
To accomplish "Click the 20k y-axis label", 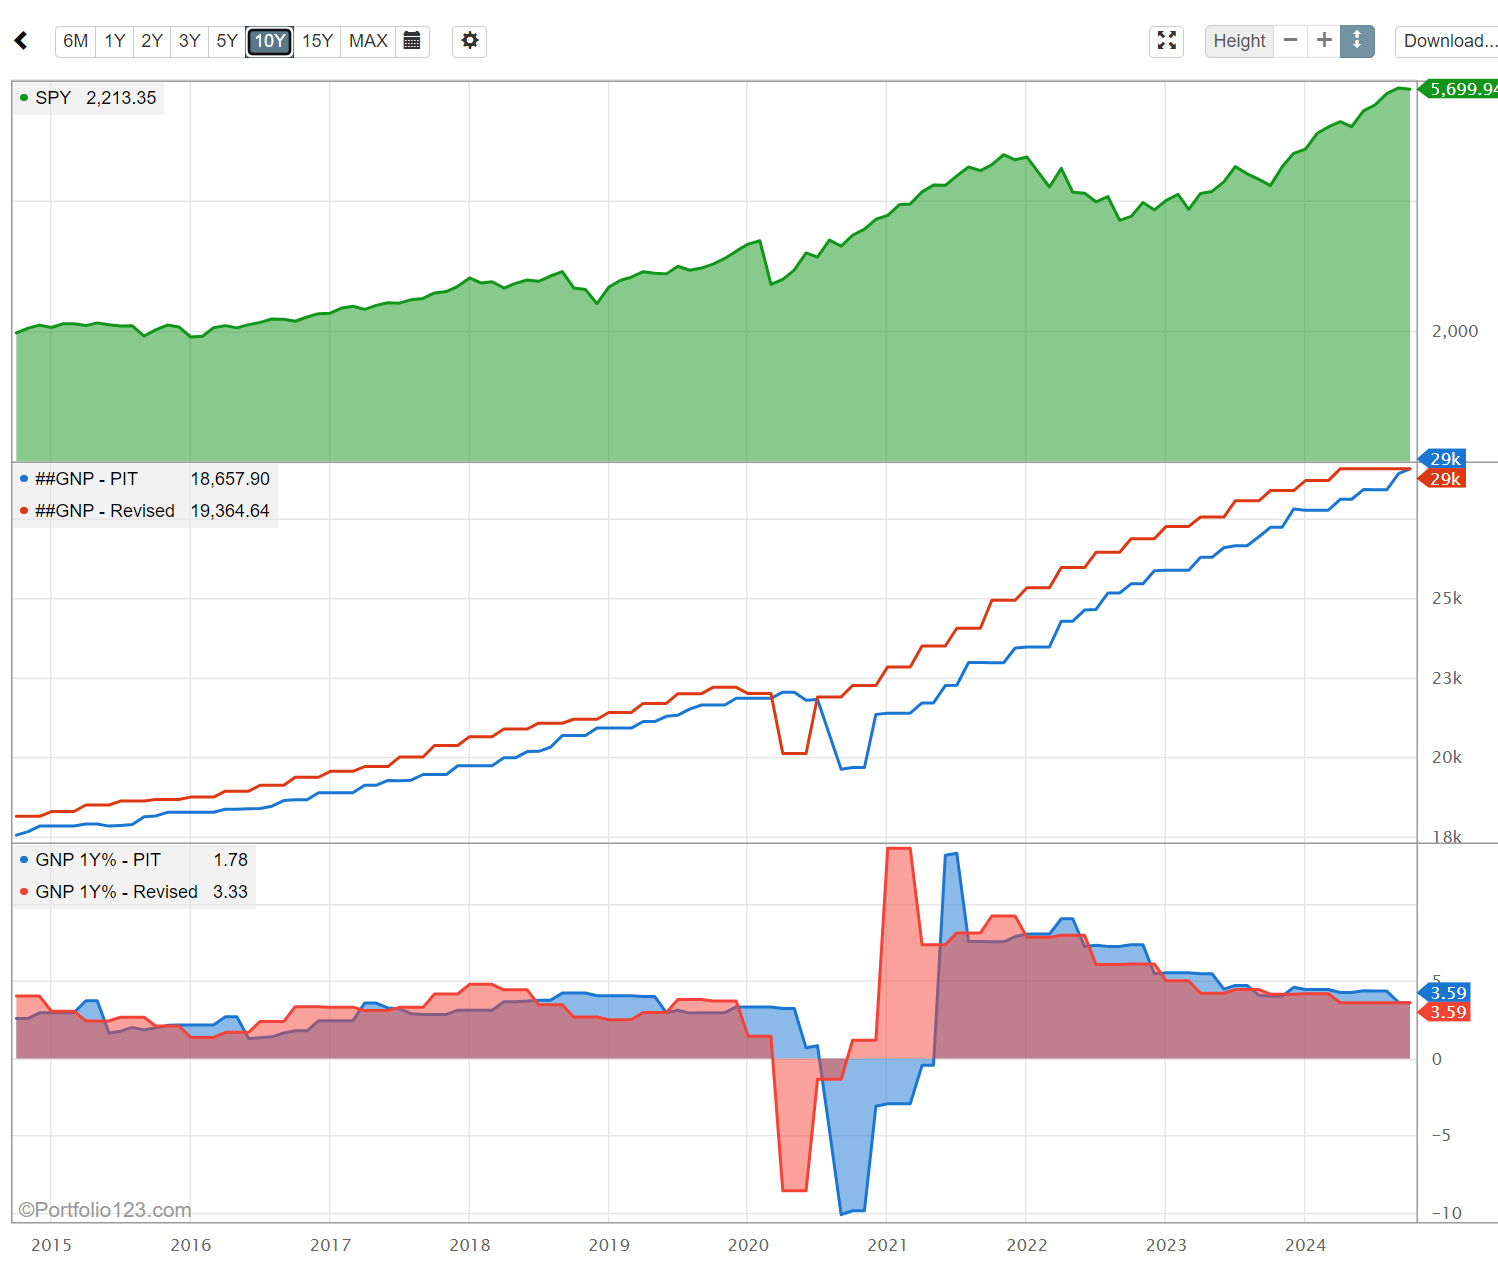I will [x=1447, y=757].
